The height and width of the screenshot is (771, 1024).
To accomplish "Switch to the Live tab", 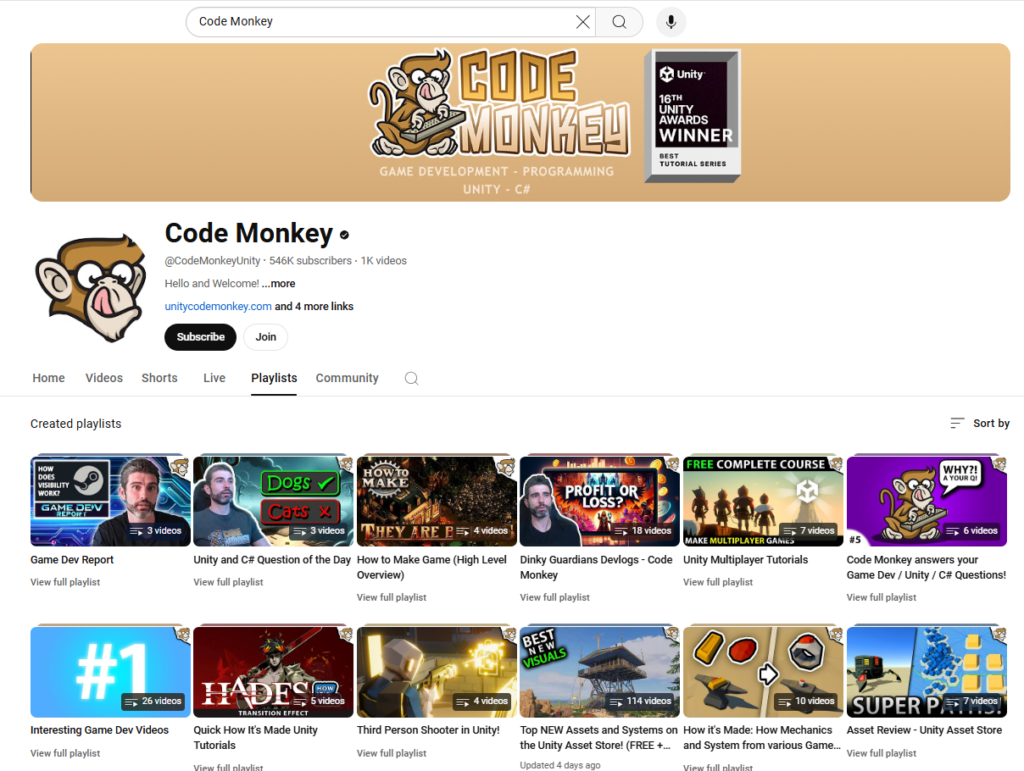I will (214, 378).
